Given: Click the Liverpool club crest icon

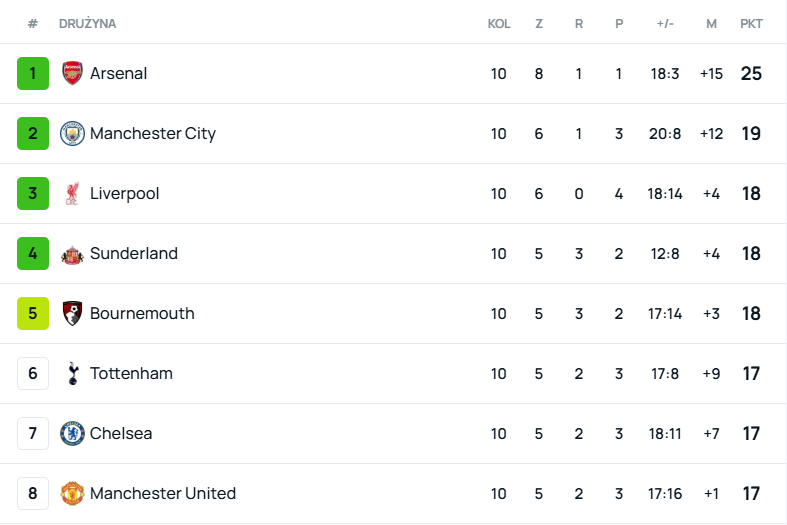Looking at the screenshot, I should 72,193.
